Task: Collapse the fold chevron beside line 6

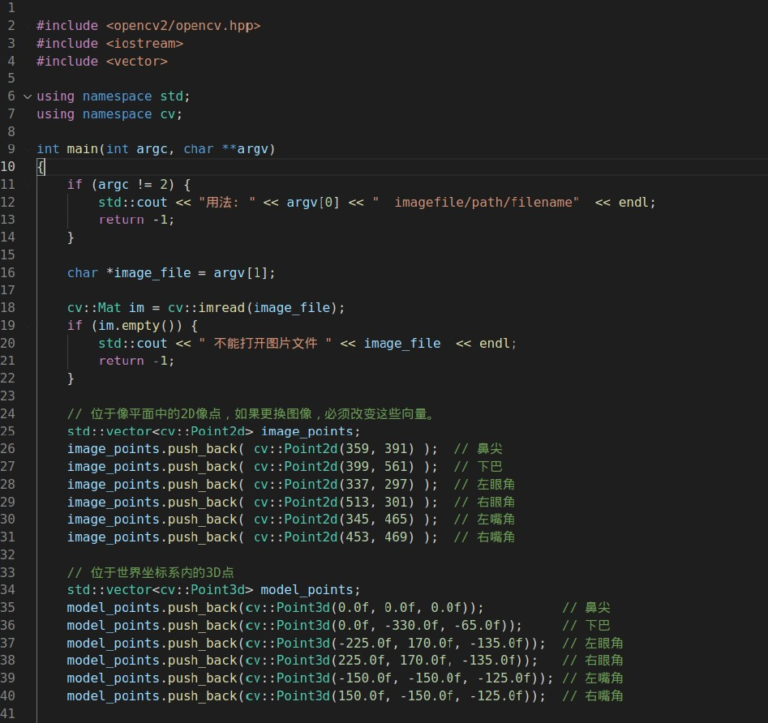Action: point(27,97)
